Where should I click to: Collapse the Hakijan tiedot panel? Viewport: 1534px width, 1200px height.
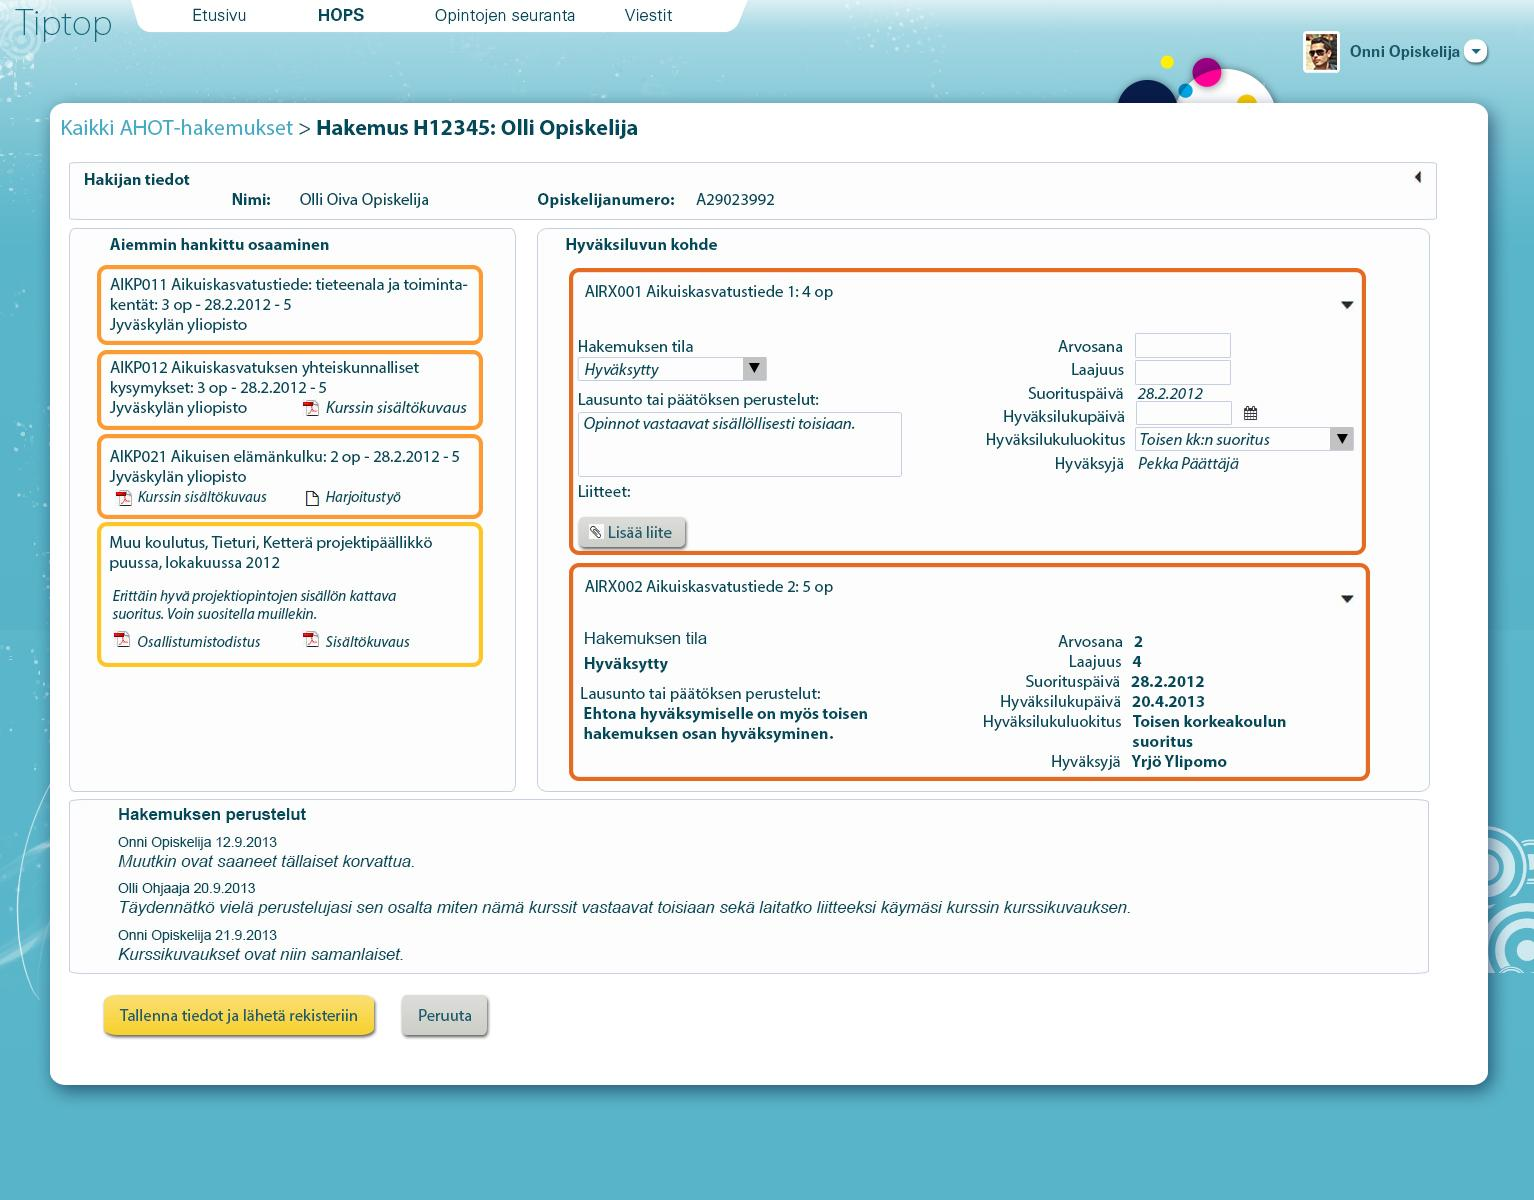click(x=1417, y=178)
